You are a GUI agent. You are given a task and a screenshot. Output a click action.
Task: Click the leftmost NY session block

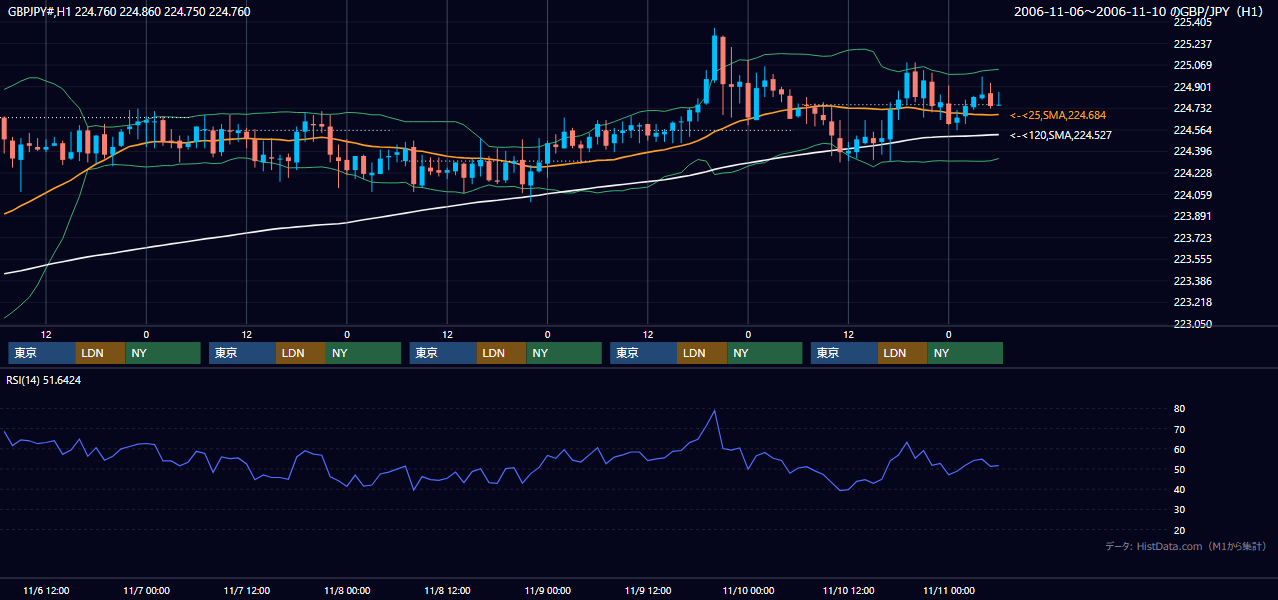(x=163, y=353)
